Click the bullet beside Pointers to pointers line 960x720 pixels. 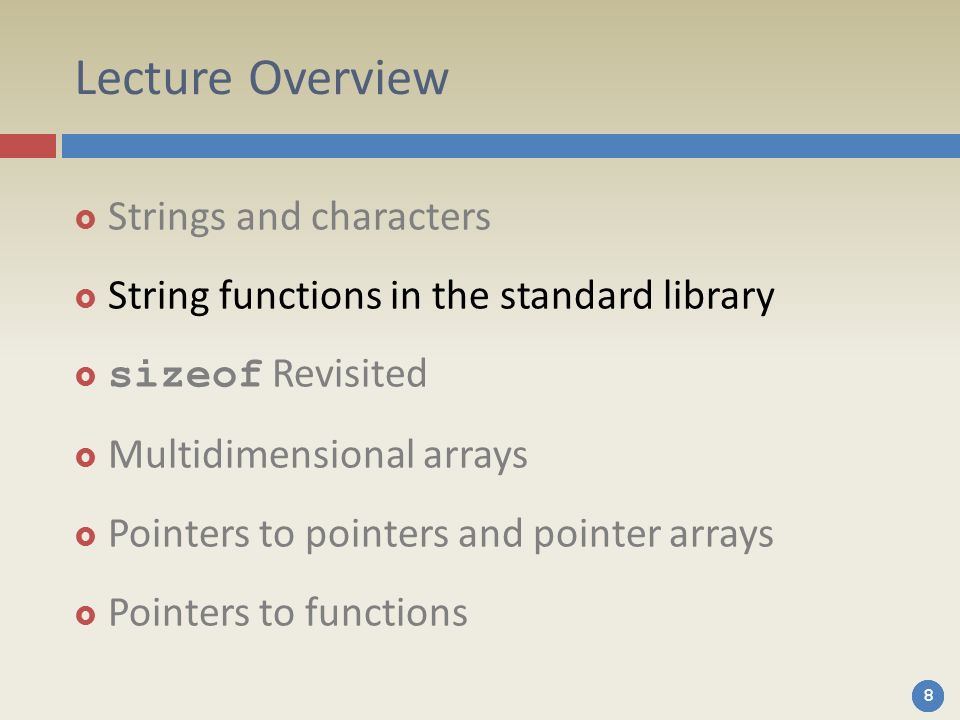coord(86,536)
